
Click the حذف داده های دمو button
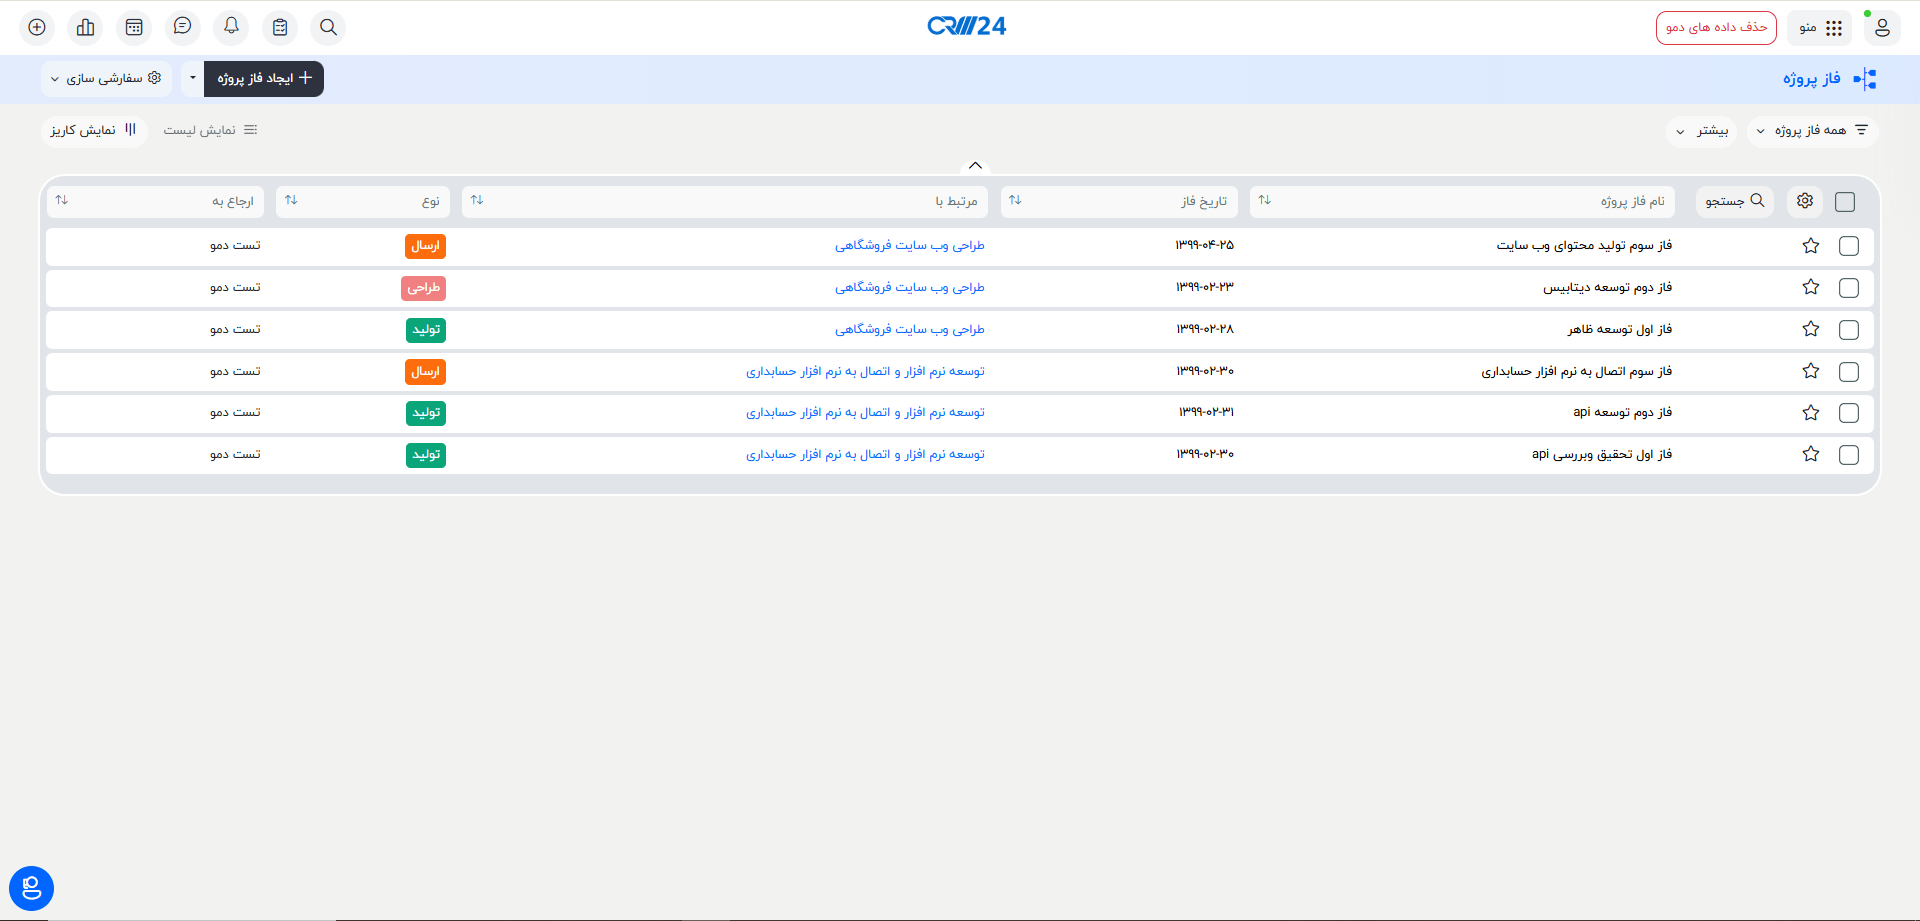(1716, 27)
